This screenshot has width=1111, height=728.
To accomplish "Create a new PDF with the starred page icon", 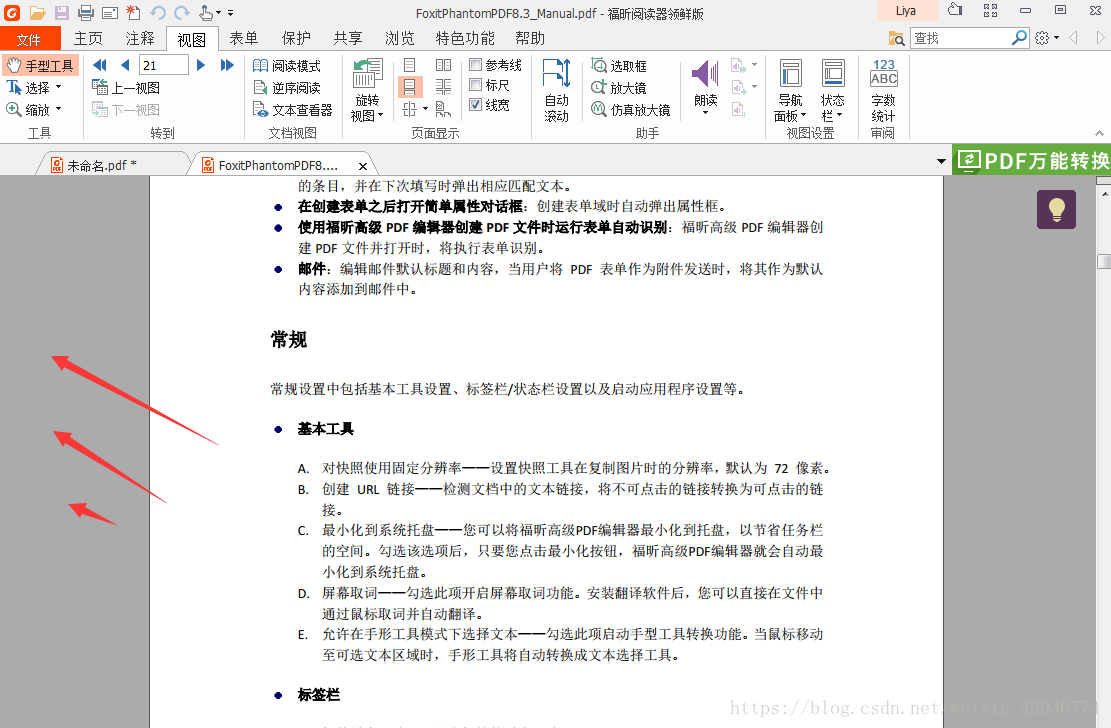I will [133, 12].
